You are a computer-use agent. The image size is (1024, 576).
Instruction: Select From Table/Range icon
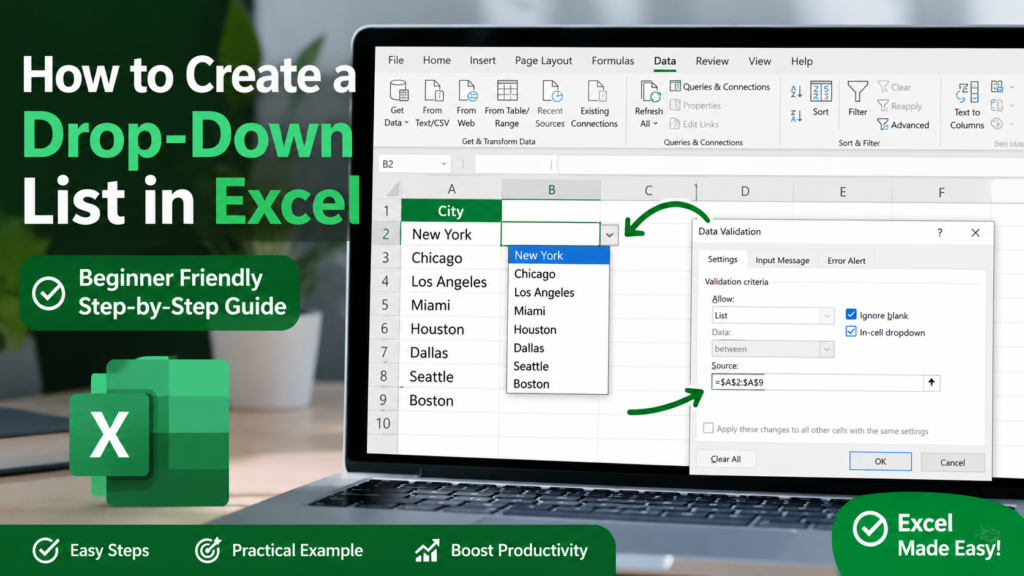pos(507,91)
